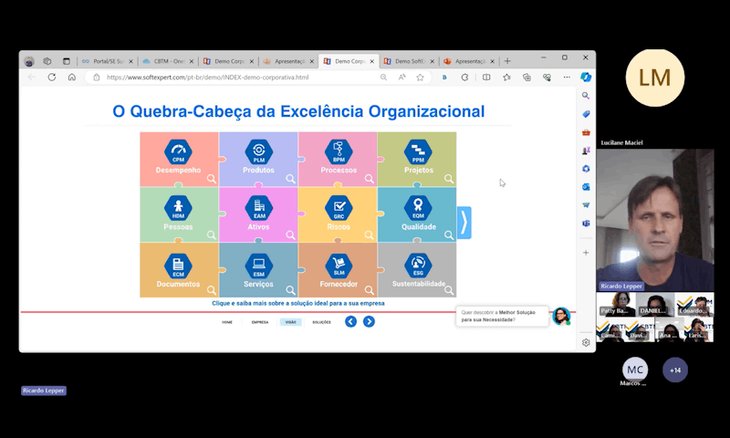Open the PPM Projetos hexagon icon

tap(418, 152)
